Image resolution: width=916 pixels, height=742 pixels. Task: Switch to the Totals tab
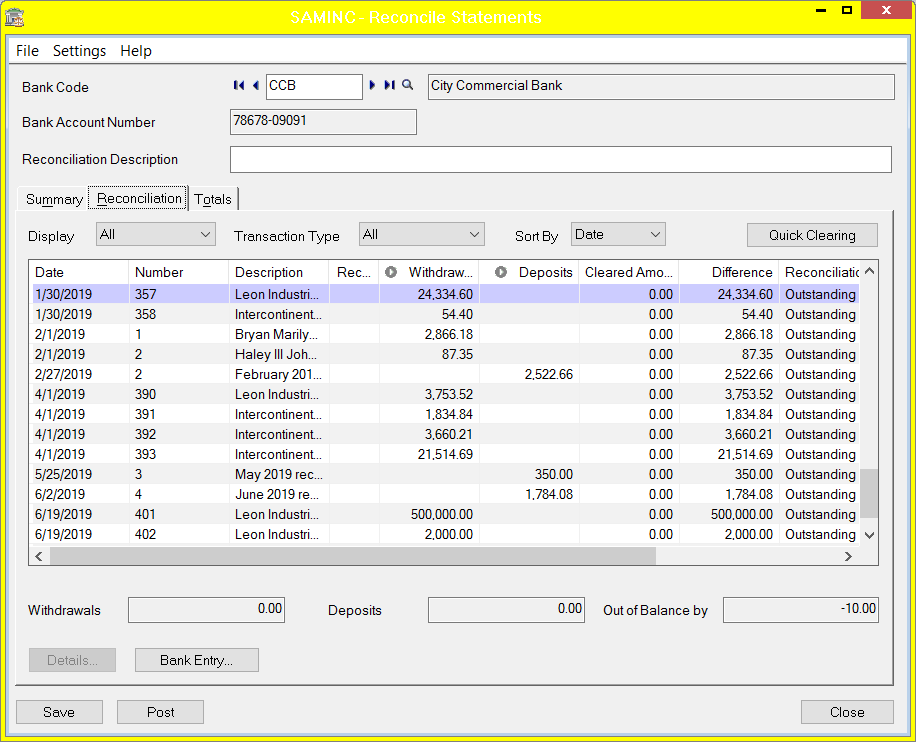point(213,198)
